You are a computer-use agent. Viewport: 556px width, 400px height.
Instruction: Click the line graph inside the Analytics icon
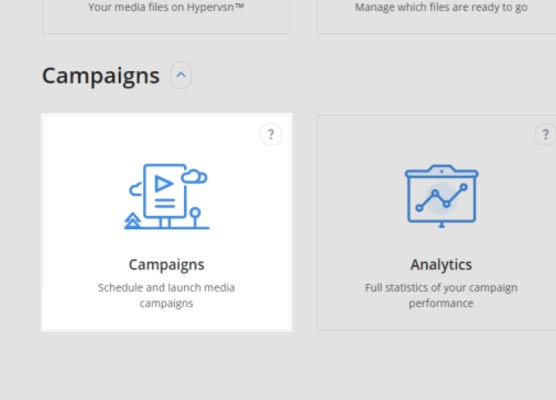441,197
